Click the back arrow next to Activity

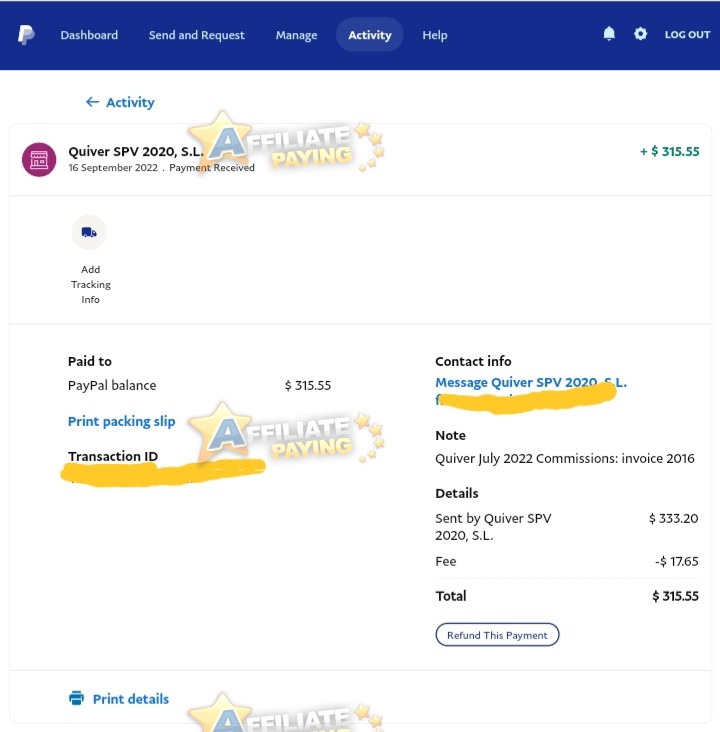point(92,102)
